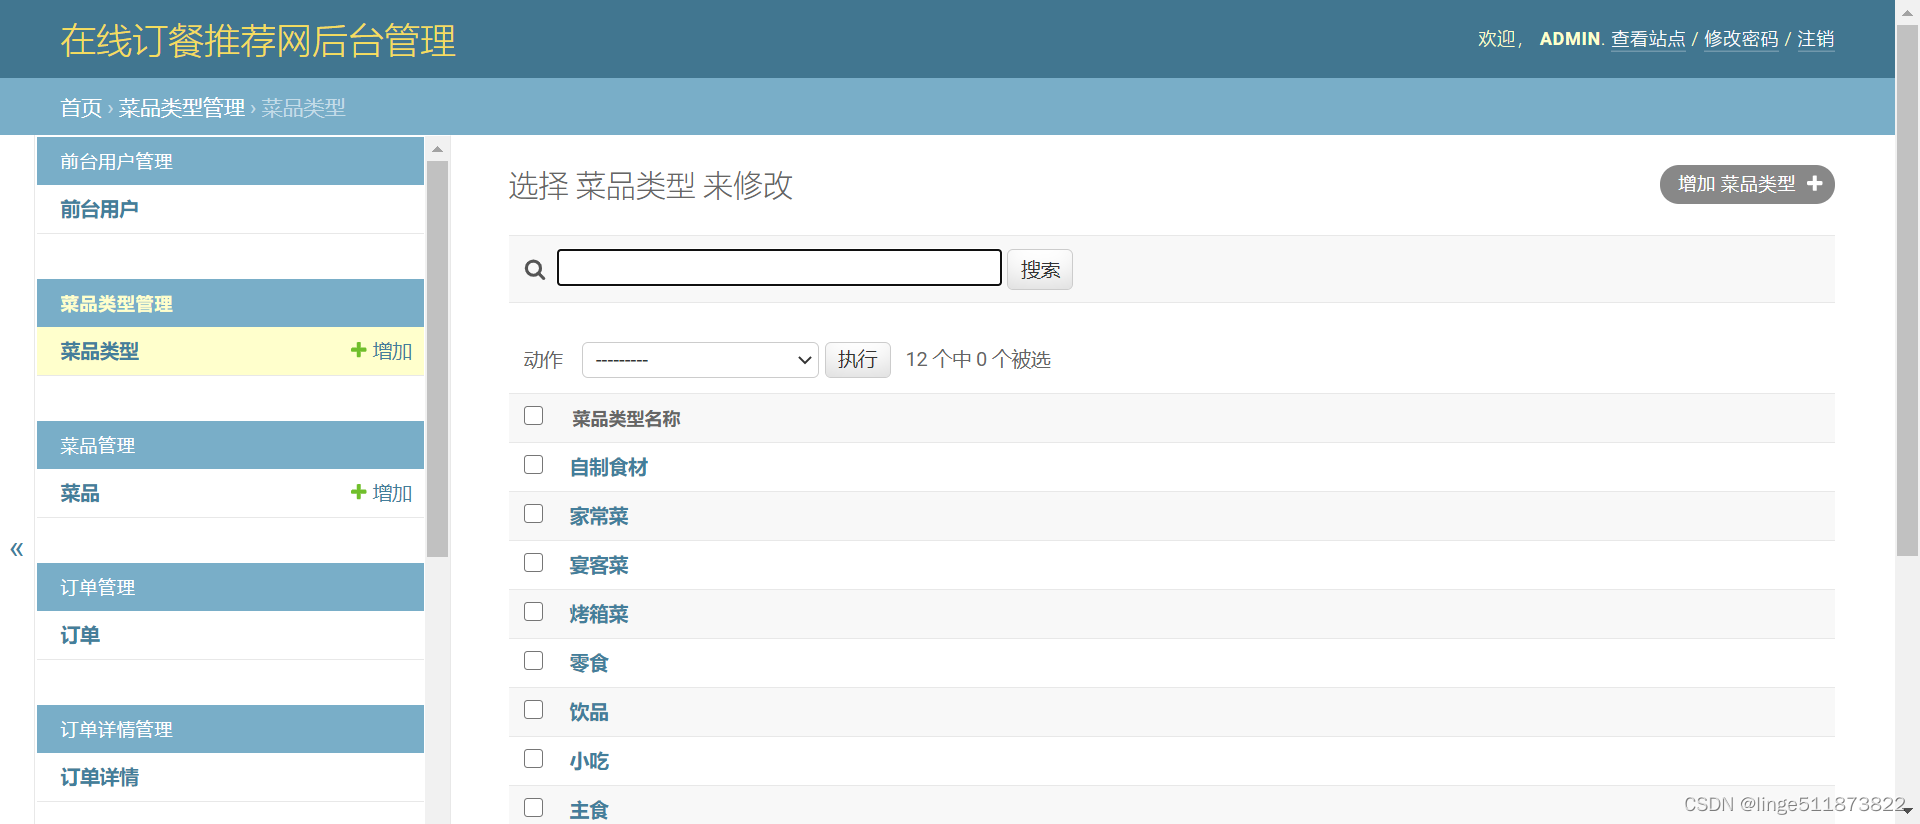Click 增加 菜品类型 button
1920x824 pixels.
click(1747, 184)
